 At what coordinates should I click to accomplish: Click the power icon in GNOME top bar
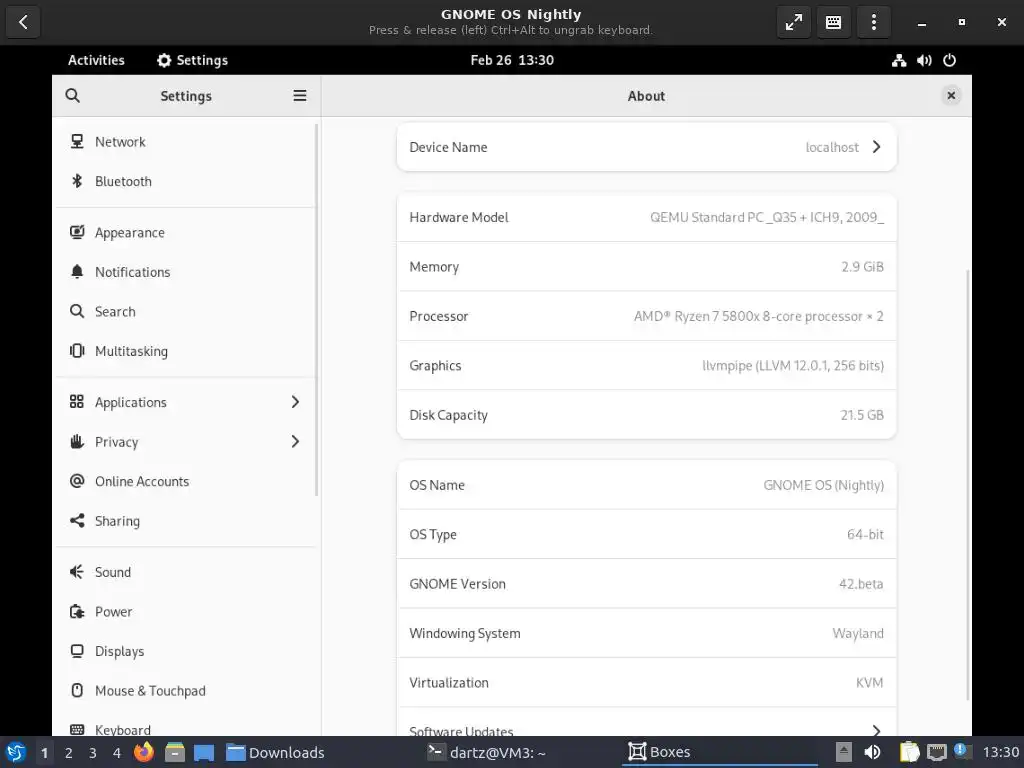click(x=950, y=60)
